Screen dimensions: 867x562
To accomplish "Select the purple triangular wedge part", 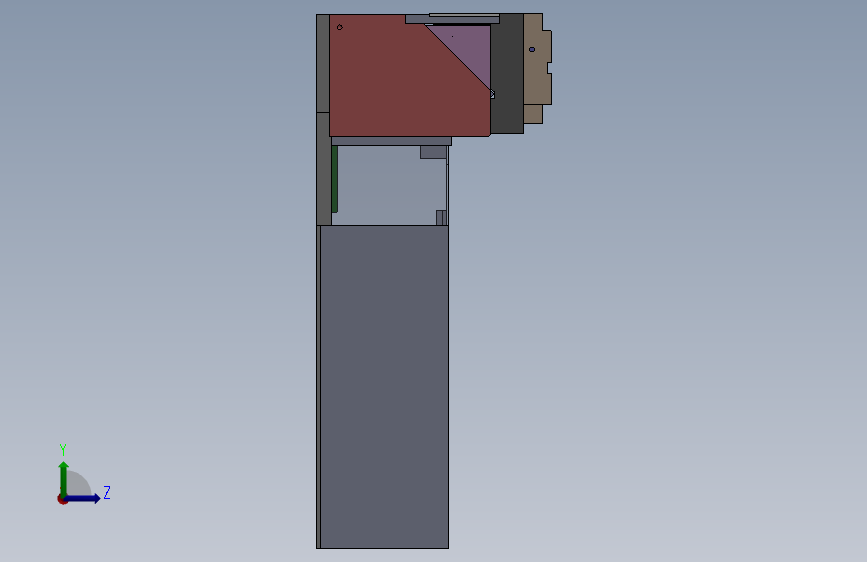I will (469, 50).
